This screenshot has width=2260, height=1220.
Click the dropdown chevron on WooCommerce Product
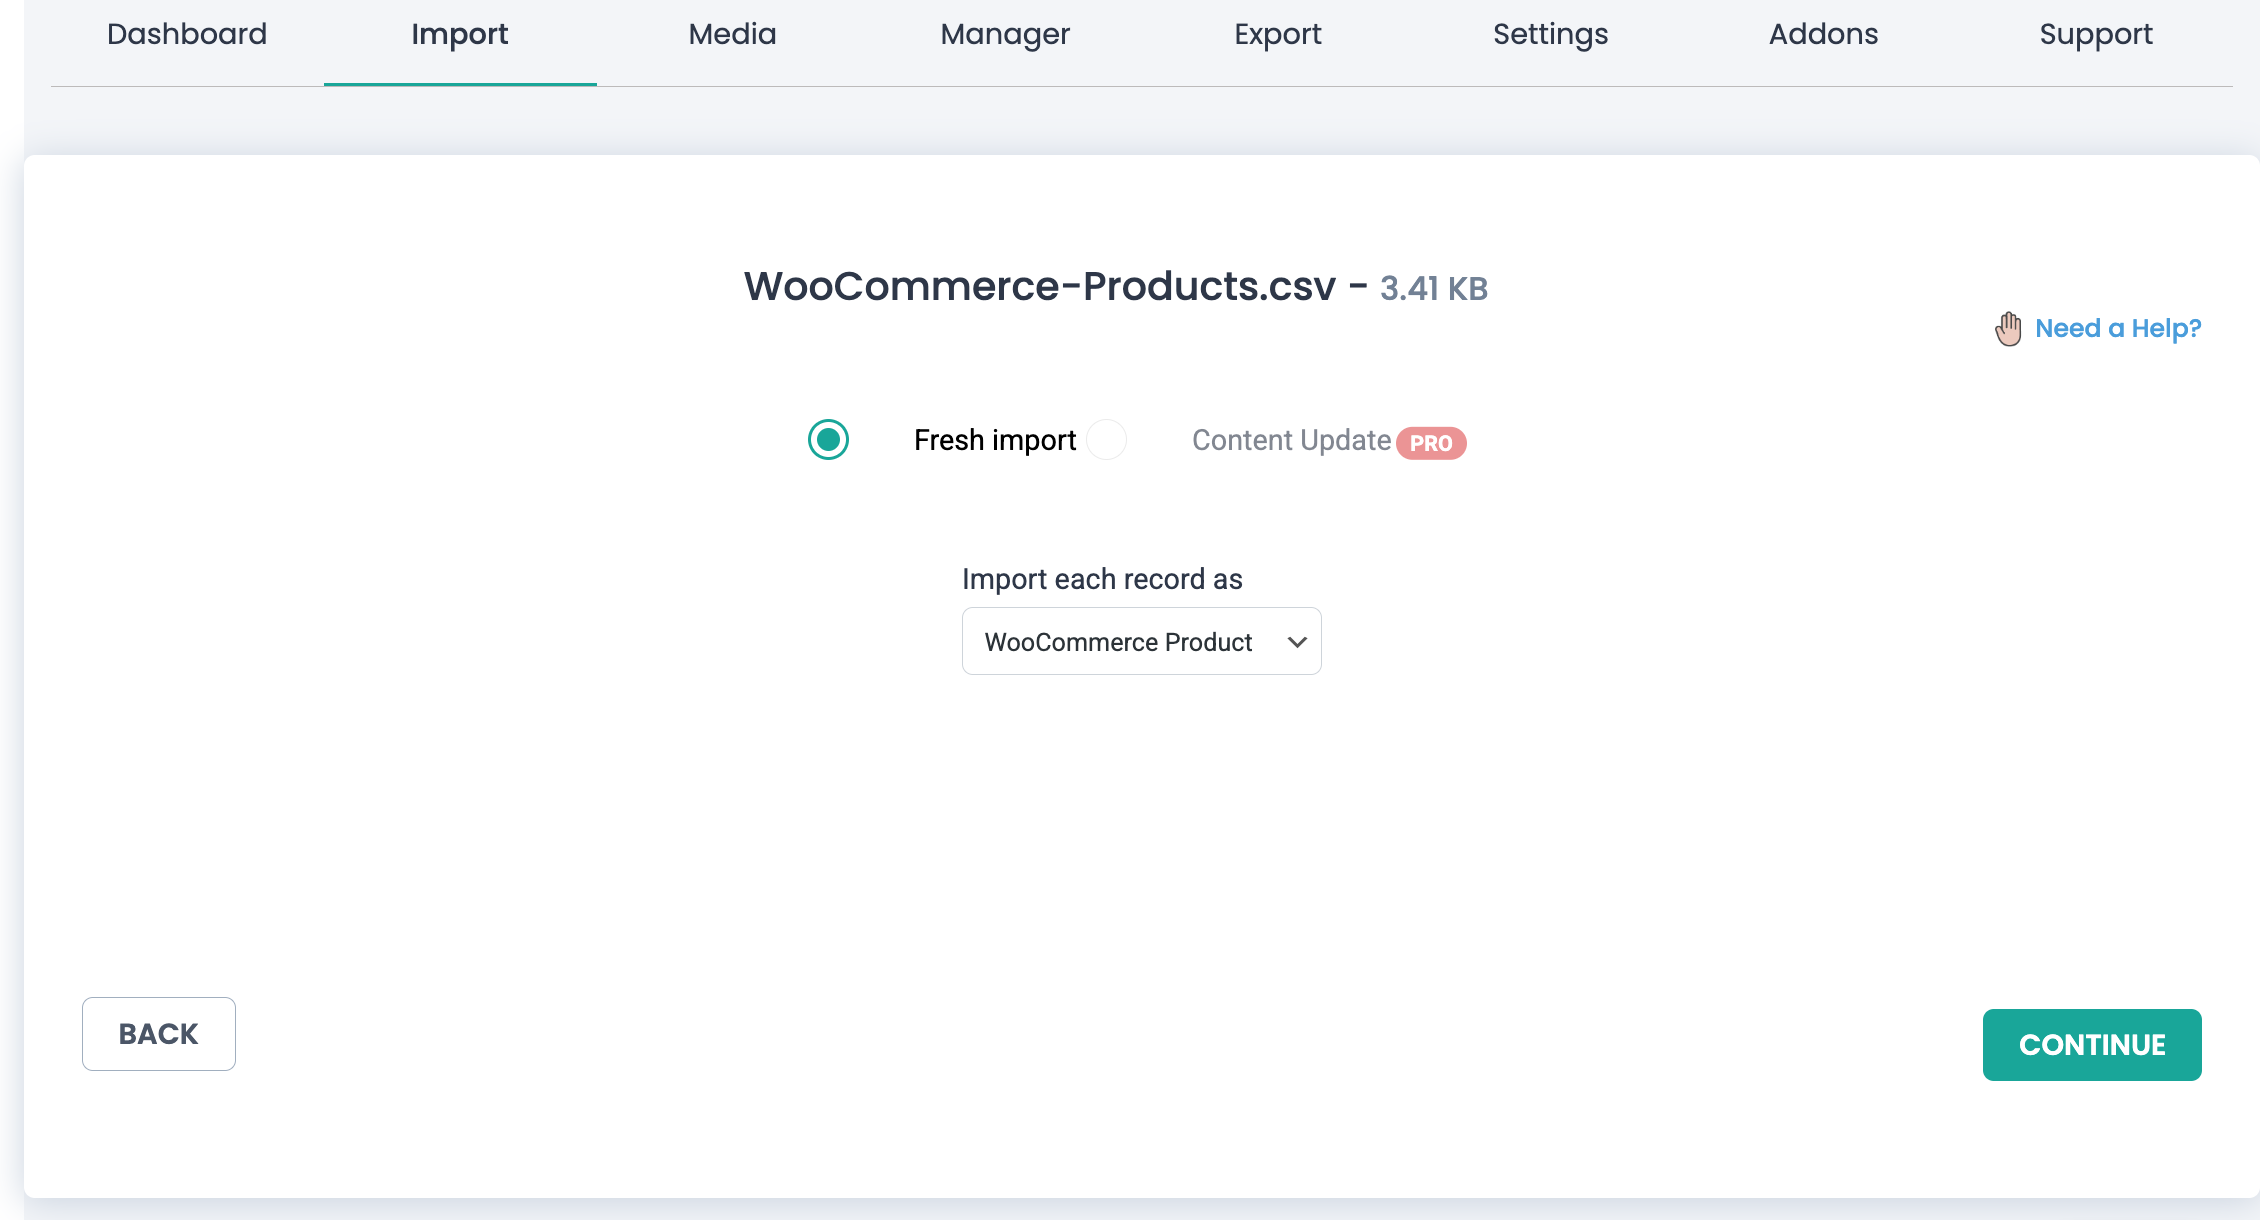pos(1297,641)
